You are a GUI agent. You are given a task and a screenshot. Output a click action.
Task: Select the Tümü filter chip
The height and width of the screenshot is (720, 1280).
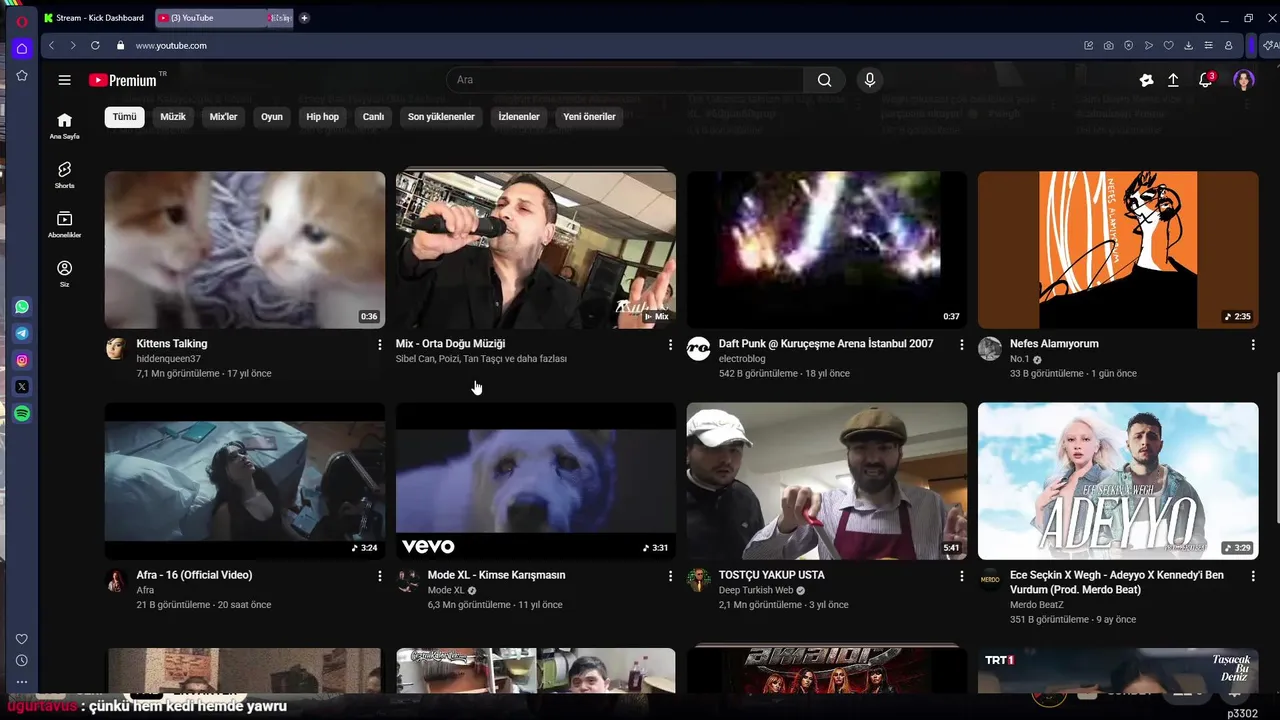point(124,117)
